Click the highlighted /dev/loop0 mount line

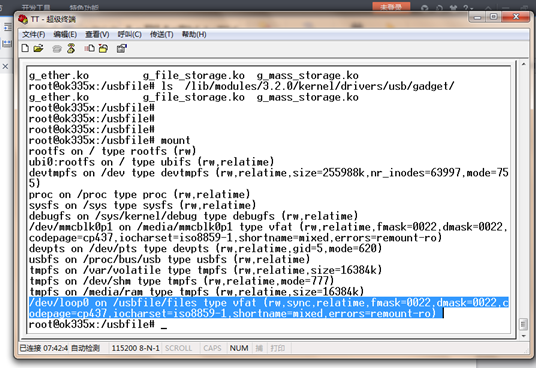click(x=269, y=308)
